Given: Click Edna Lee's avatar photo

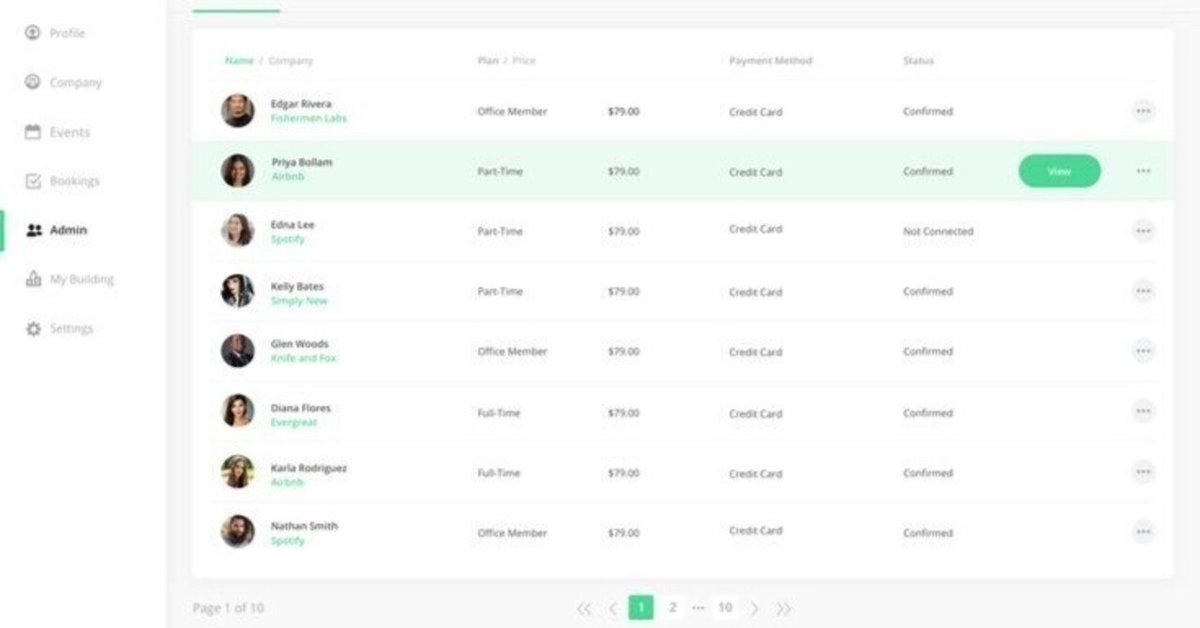Looking at the screenshot, I should tap(237, 230).
